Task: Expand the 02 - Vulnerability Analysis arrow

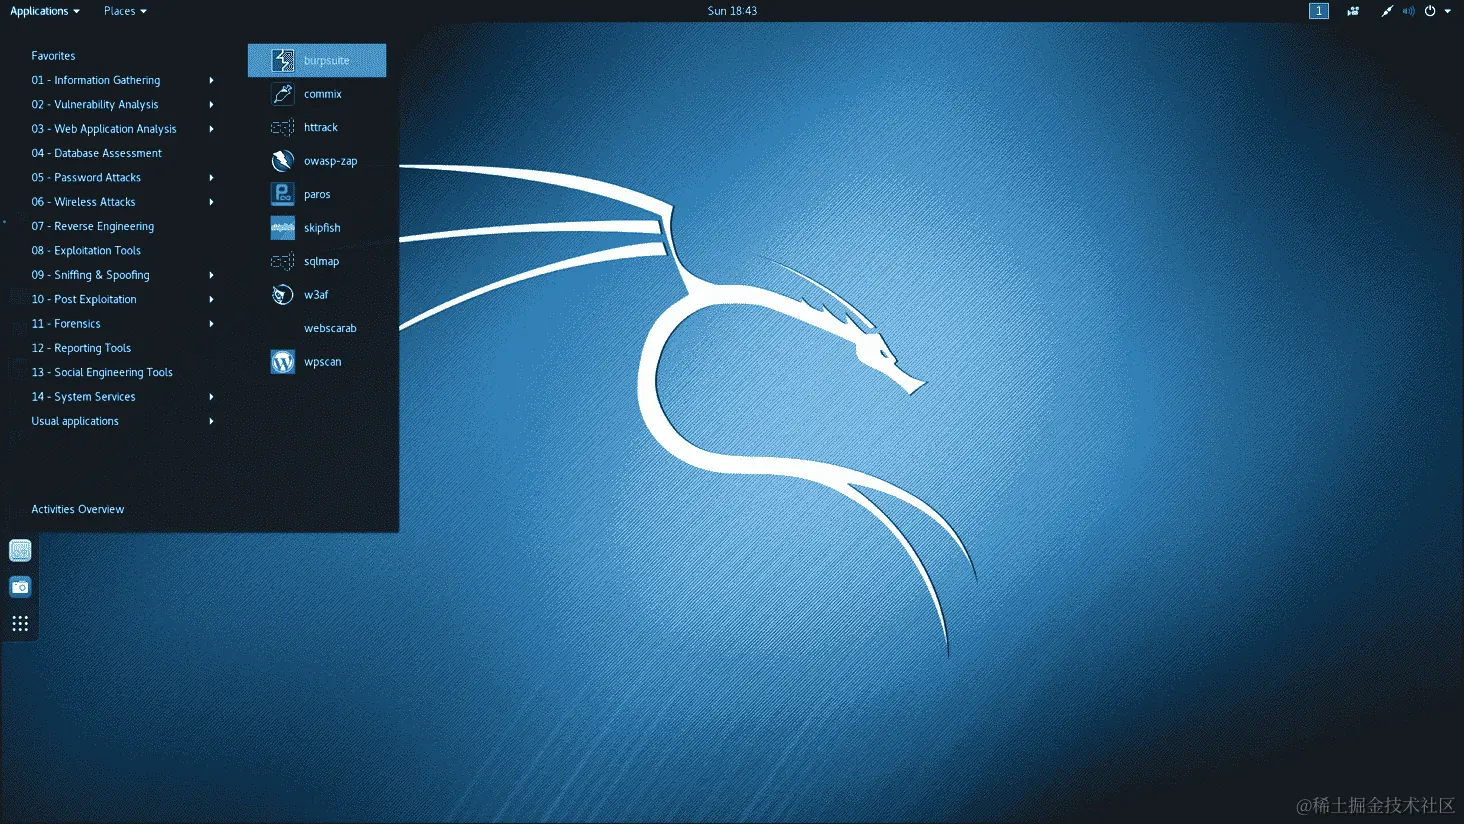Action: tap(211, 104)
